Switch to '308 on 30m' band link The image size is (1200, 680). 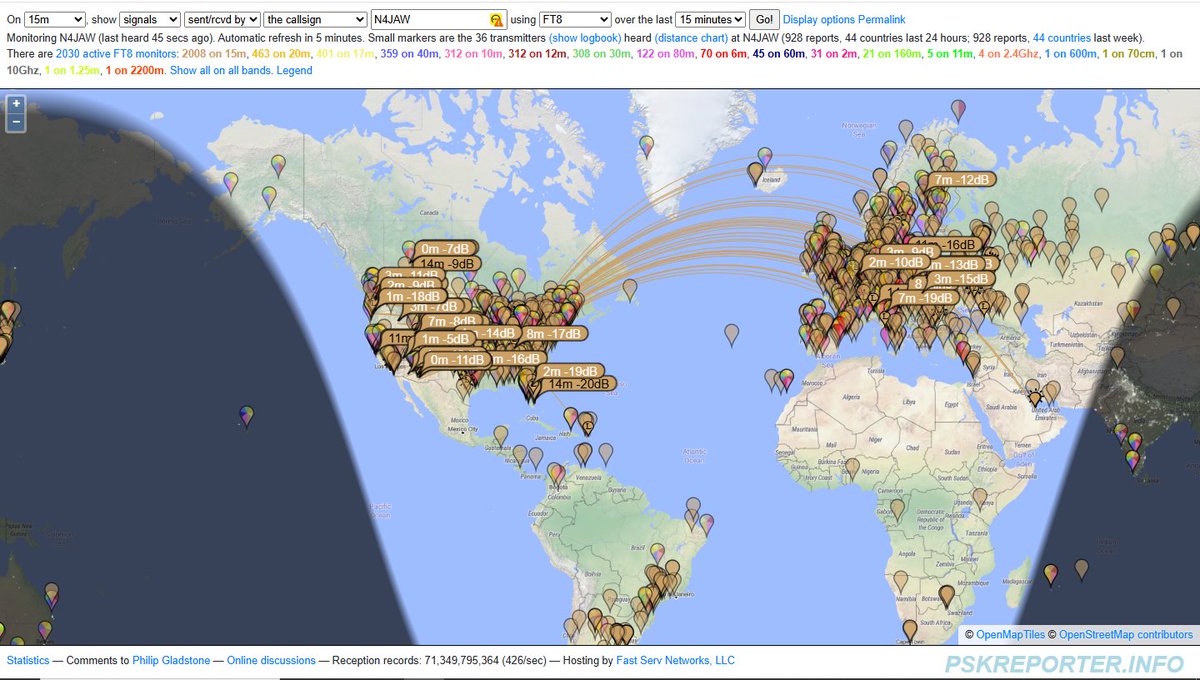[602, 54]
